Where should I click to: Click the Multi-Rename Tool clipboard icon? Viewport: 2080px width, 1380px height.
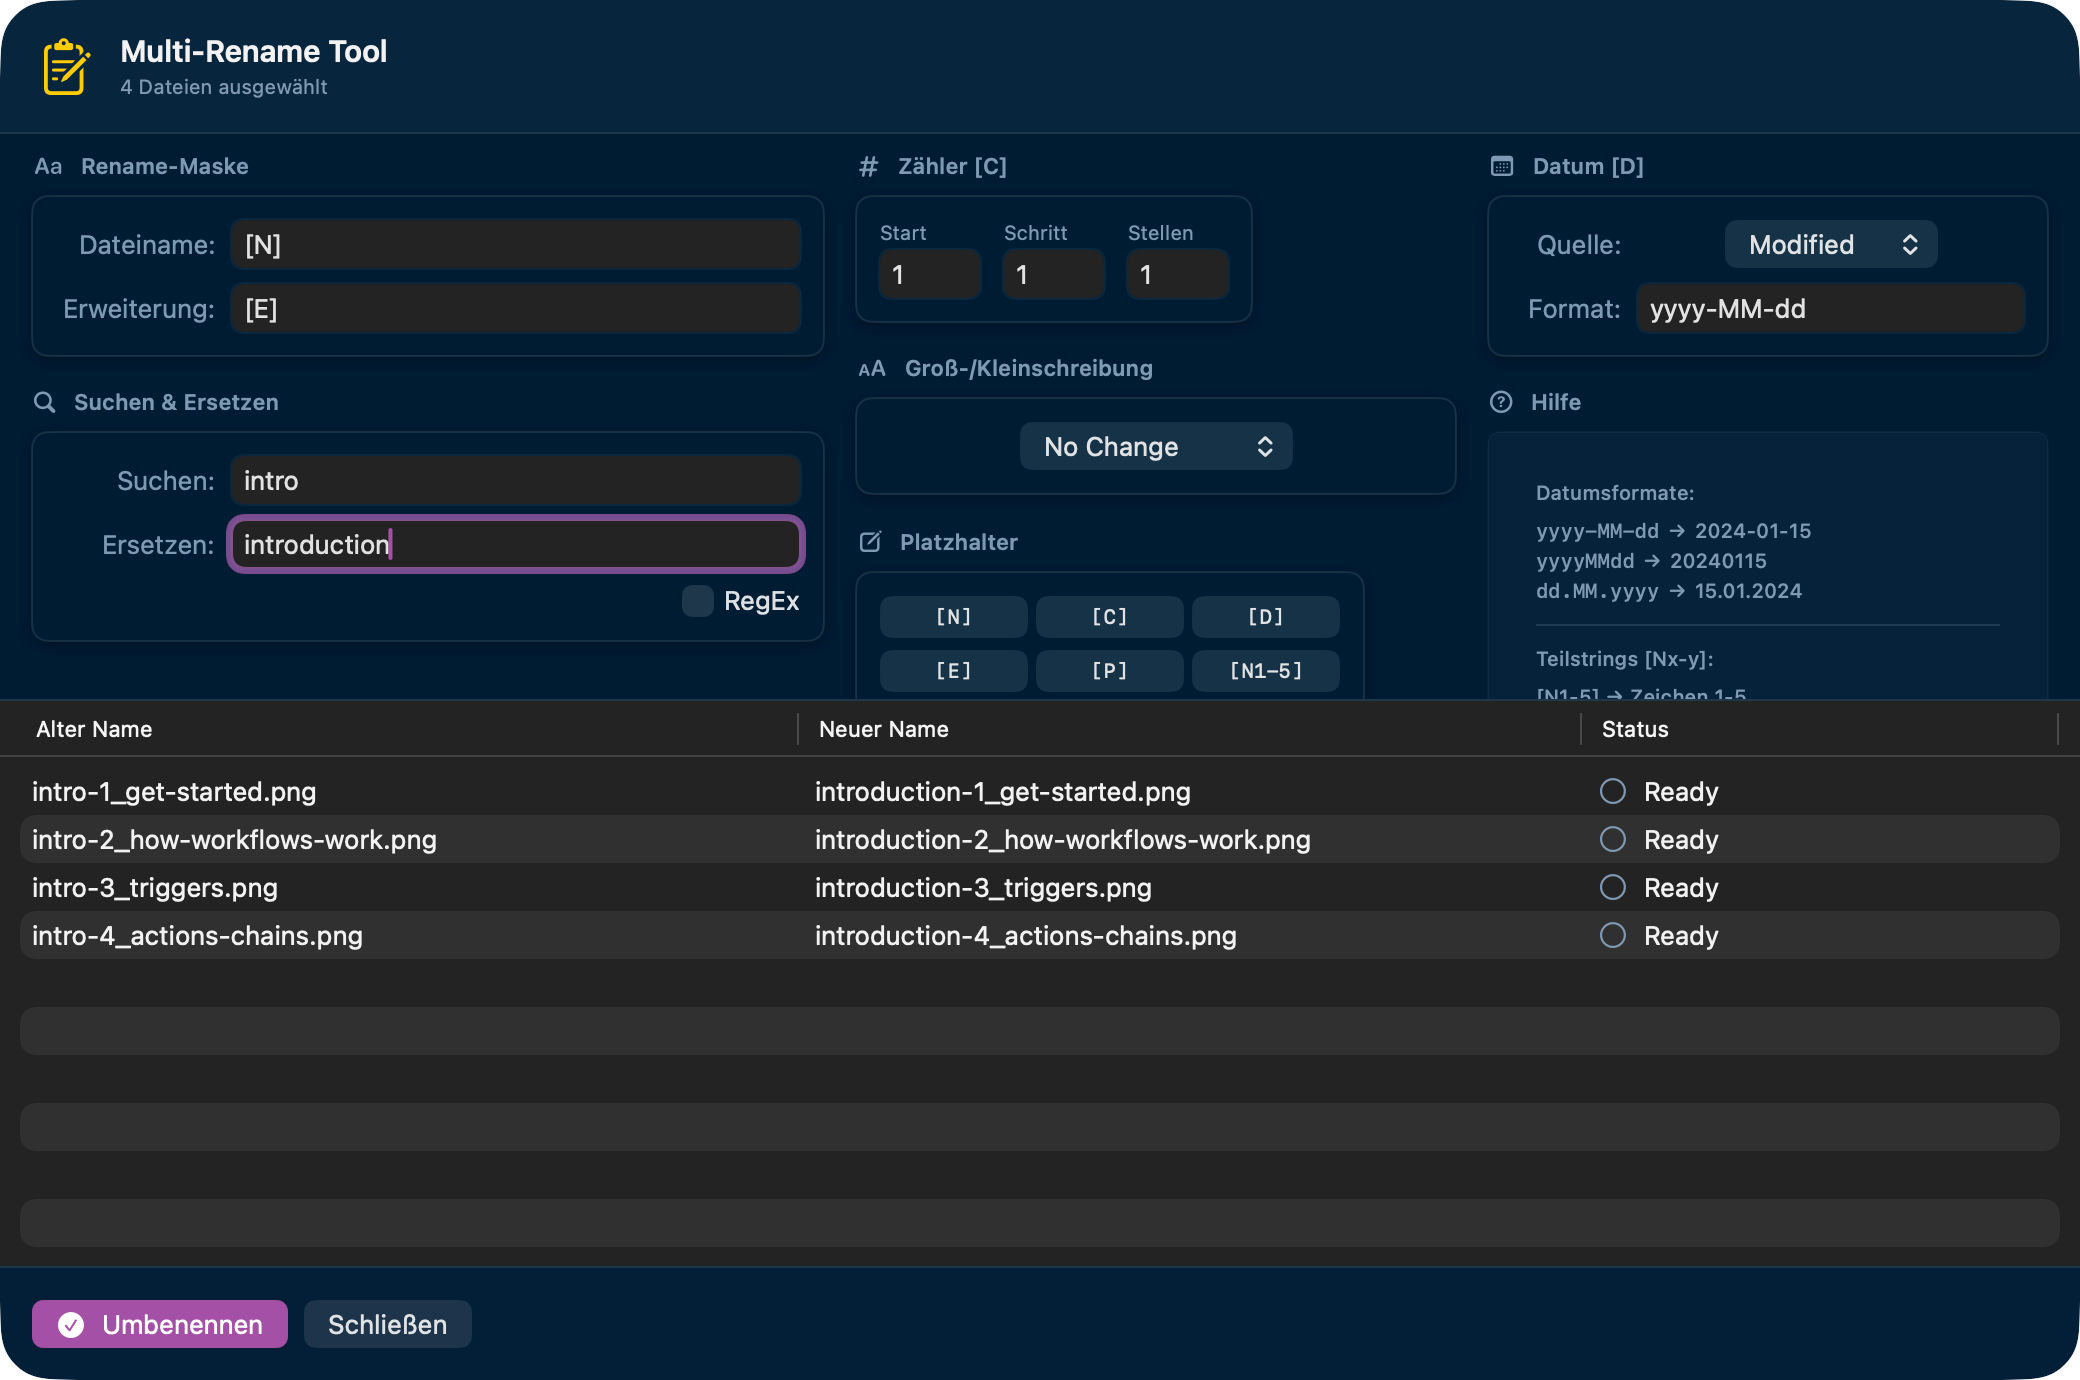[x=66, y=67]
